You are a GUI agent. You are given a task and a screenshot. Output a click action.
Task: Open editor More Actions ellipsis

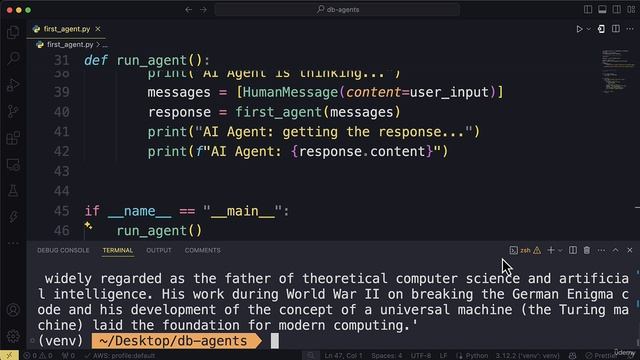[630, 29]
